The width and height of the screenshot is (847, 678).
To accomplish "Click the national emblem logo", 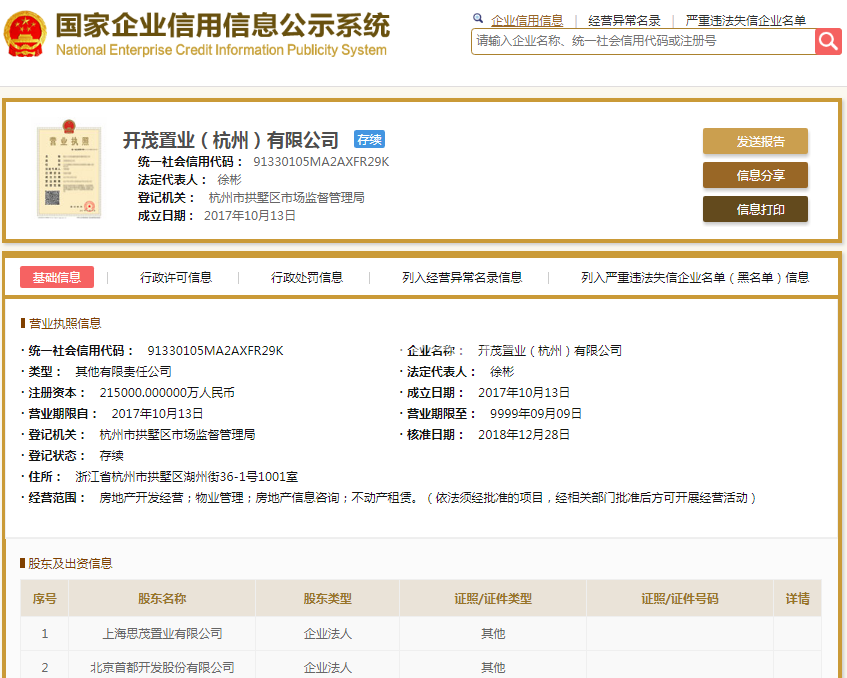I will pos(25,34).
